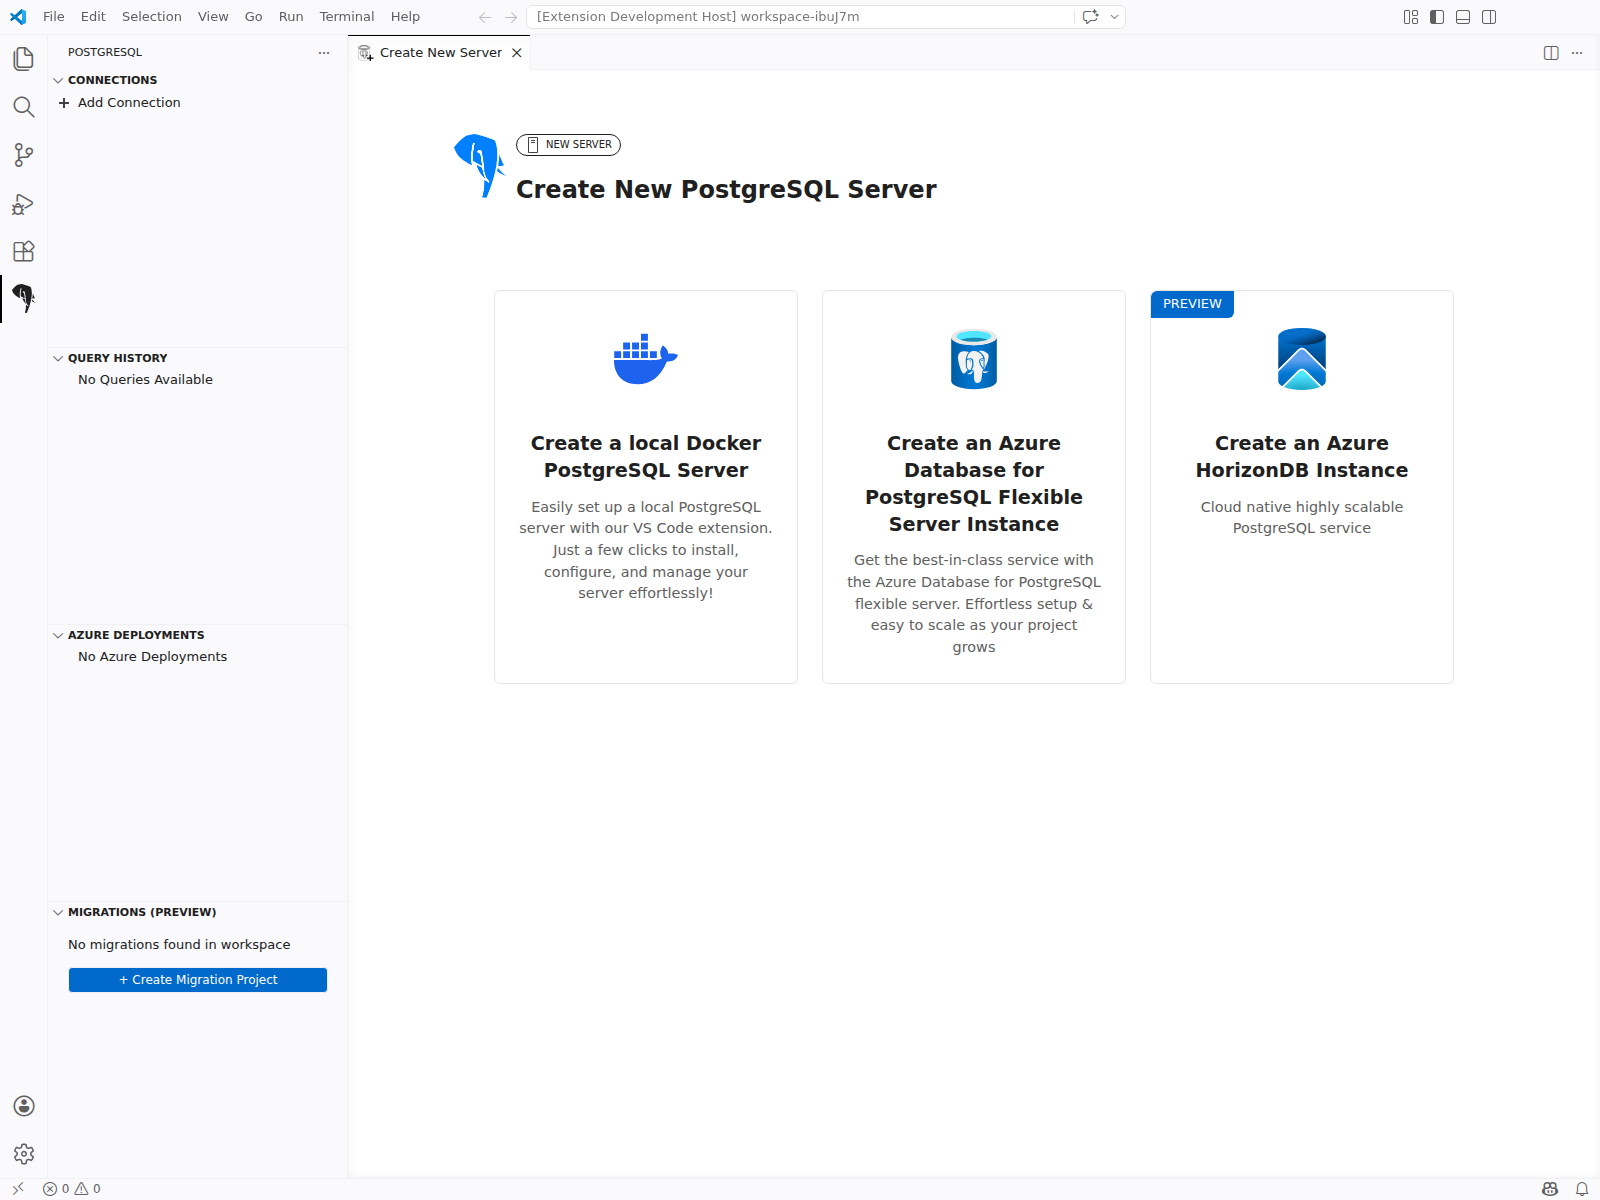The height and width of the screenshot is (1200, 1600).
Task: Open the Go menu
Action: coord(254,17)
